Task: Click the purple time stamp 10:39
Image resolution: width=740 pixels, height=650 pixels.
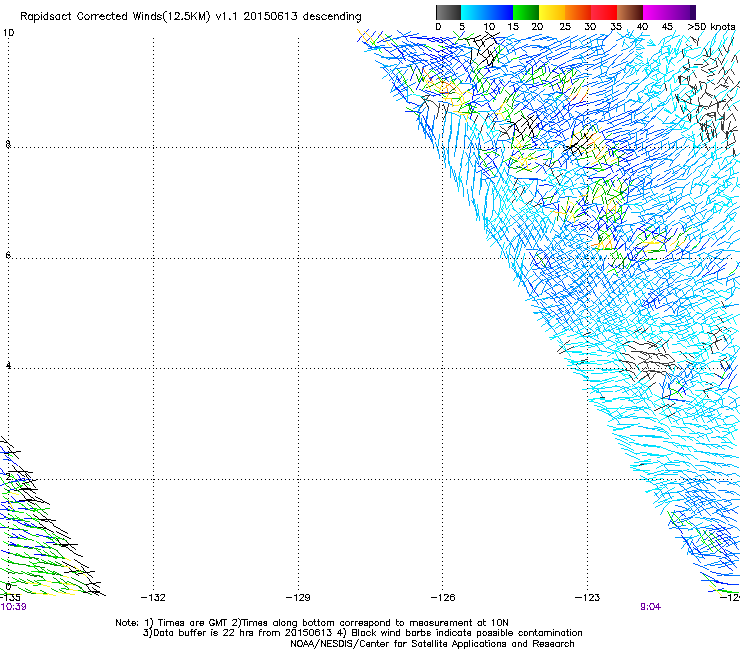Action: click(x=13, y=607)
